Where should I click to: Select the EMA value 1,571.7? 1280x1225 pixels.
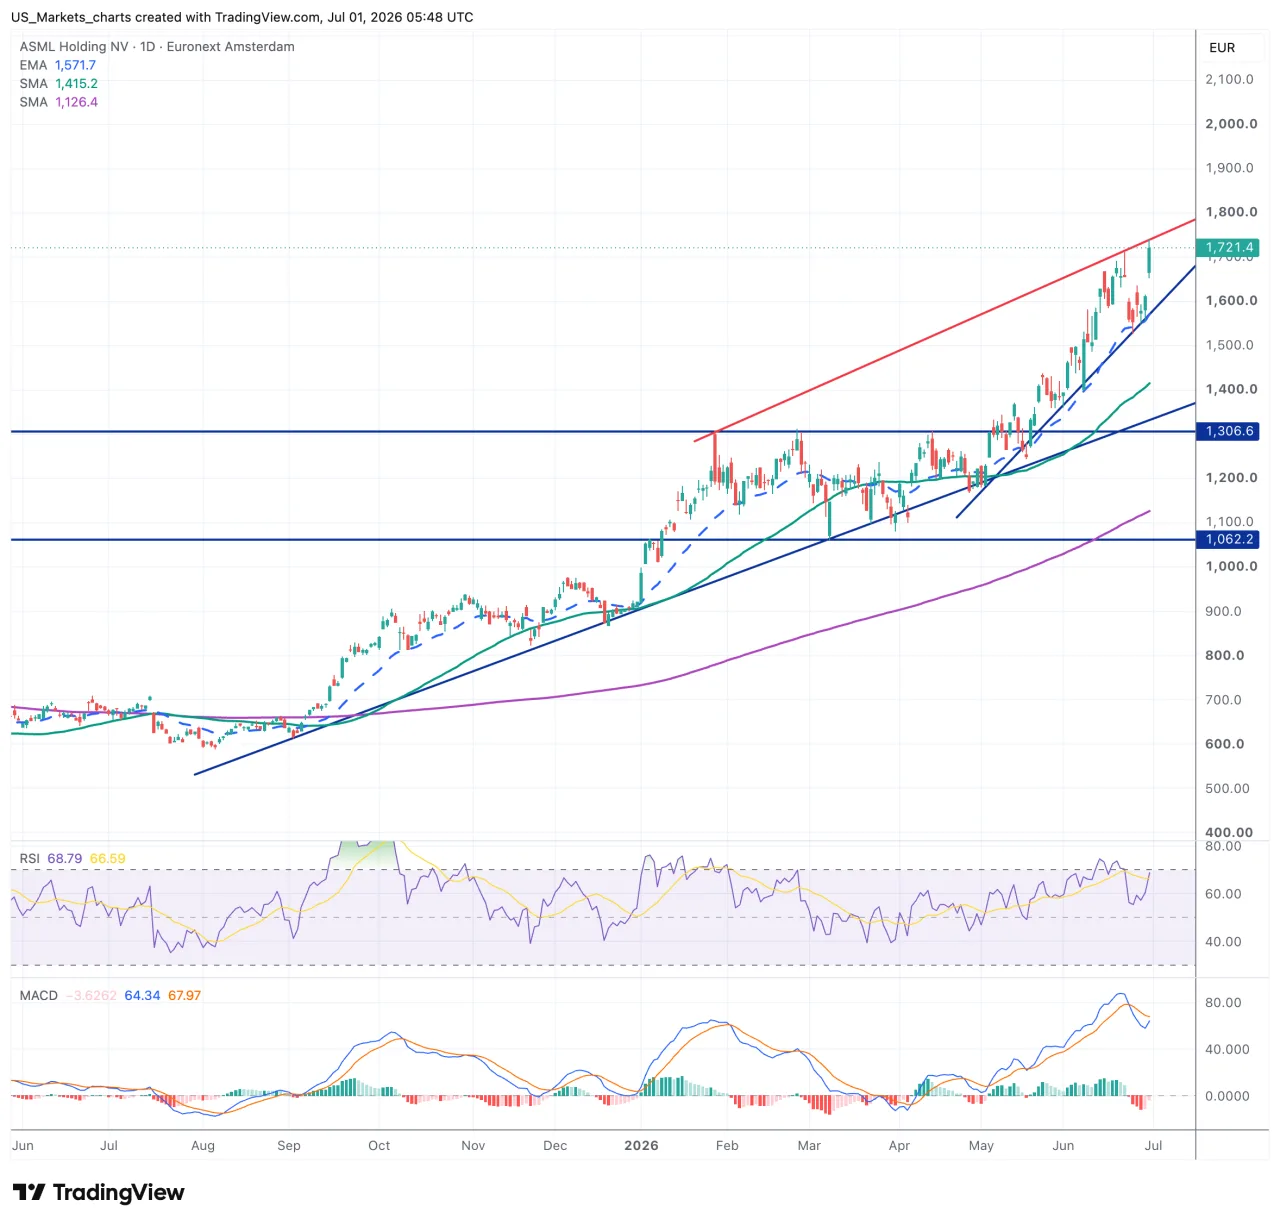(75, 65)
